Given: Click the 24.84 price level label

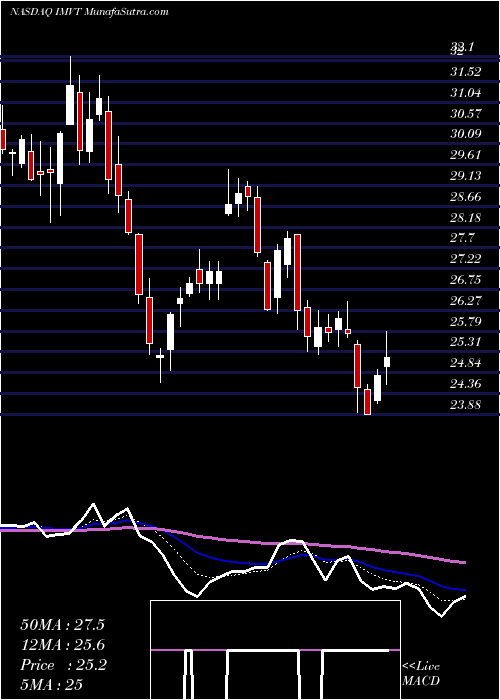Looking at the screenshot, I should [466, 363].
